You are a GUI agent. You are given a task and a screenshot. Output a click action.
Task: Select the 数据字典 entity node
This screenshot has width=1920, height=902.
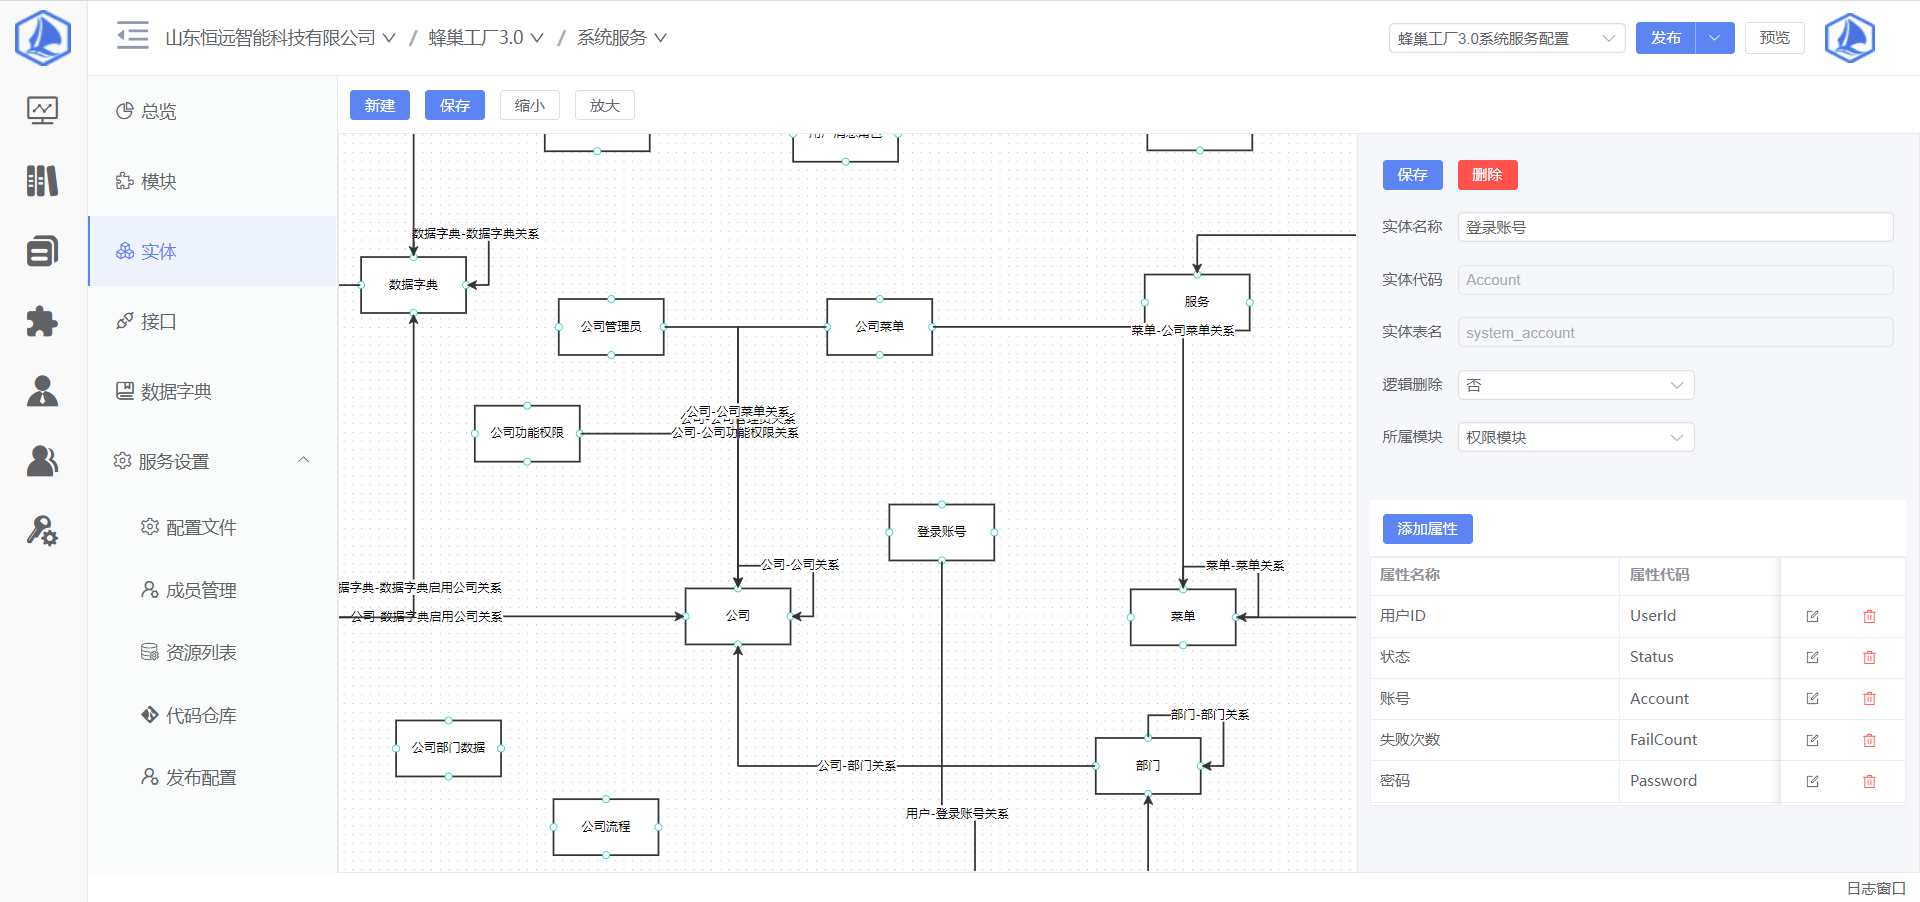click(413, 285)
